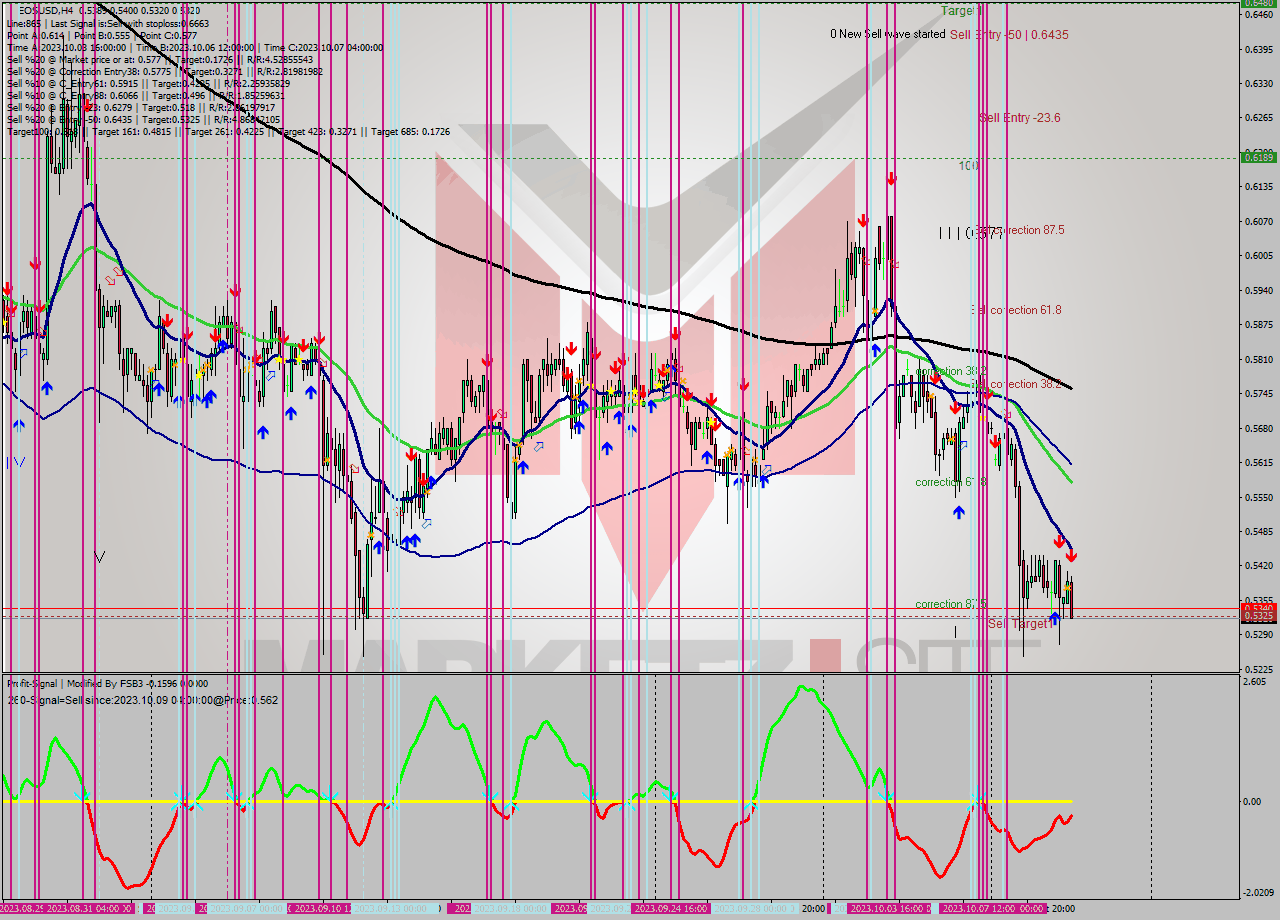The image size is (1280, 920).
Task: Click the 0.5290 price axis label
Action: click(x=1259, y=635)
